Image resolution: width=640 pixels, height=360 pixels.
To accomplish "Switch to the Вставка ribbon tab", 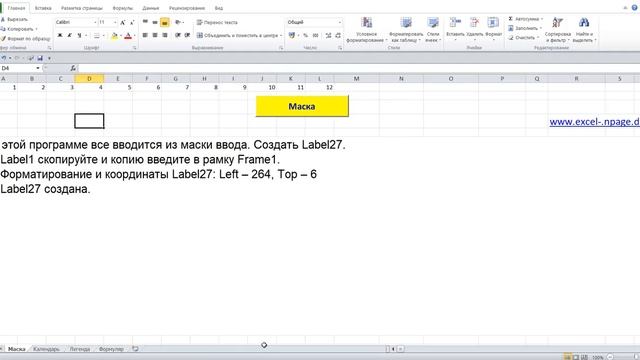I will pos(43,8).
